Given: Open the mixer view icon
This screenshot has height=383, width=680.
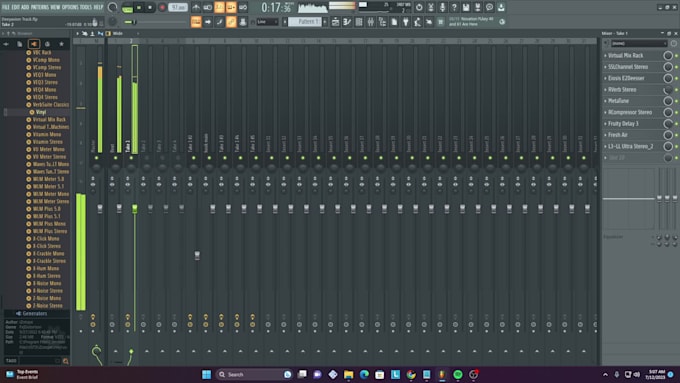Looking at the screenshot, I should (370, 22).
